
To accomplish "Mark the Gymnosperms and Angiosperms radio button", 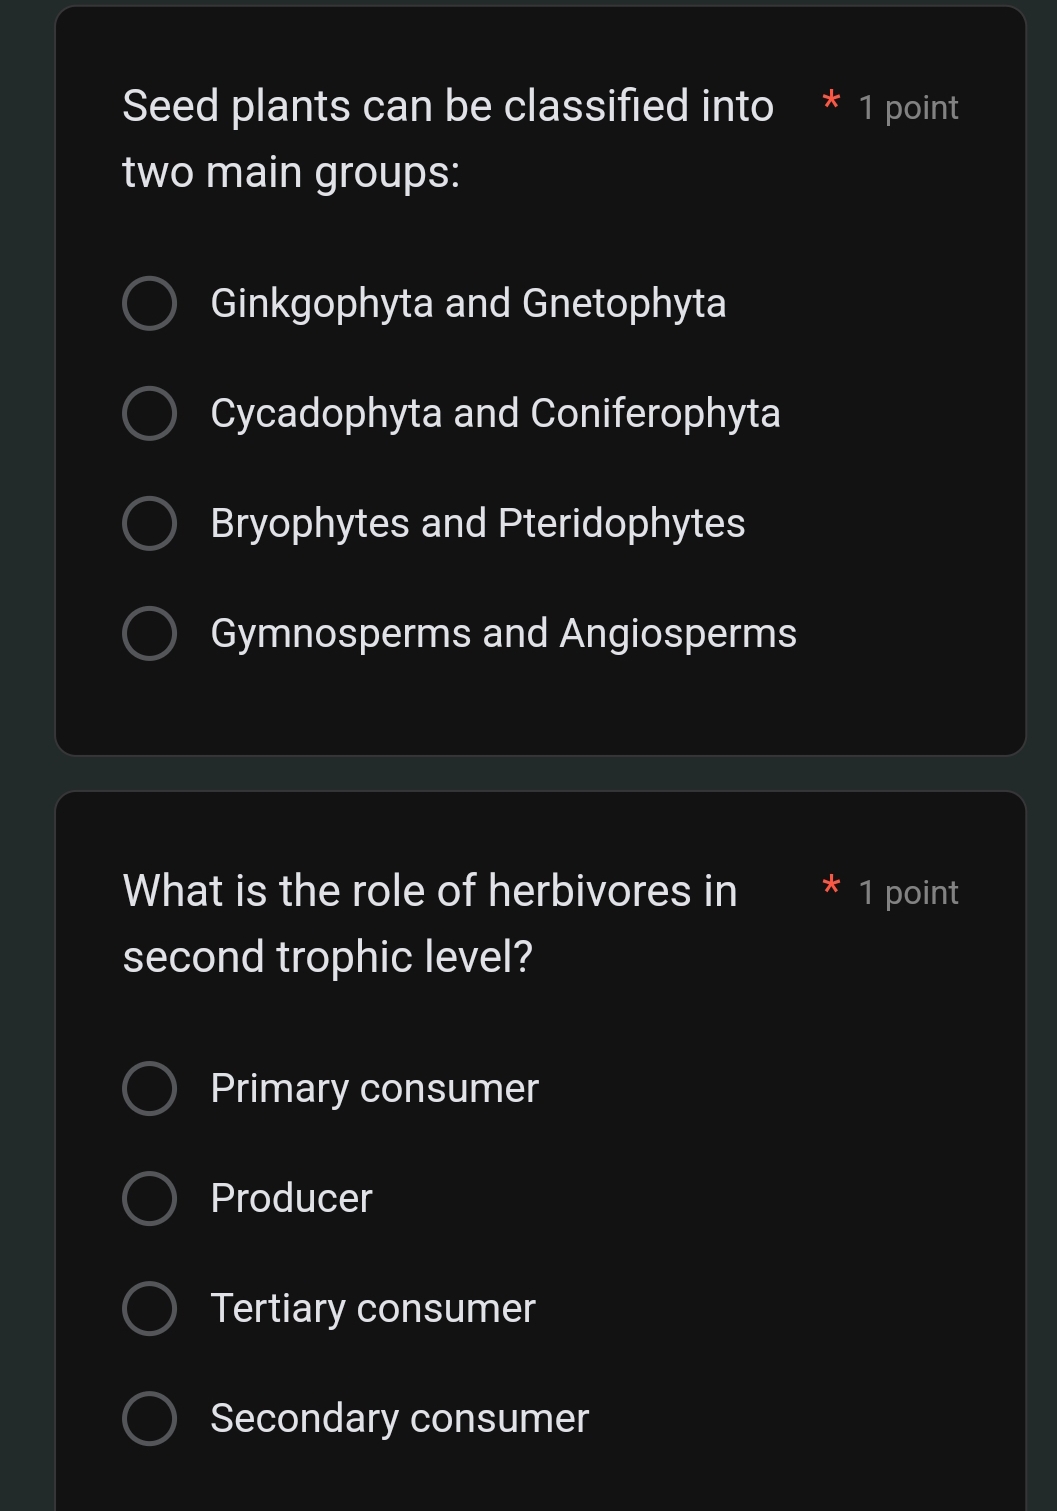I will 150,633.
